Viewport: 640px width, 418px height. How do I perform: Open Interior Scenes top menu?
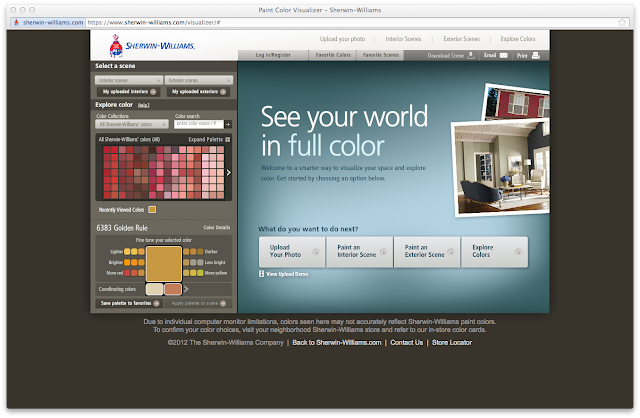[x=403, y=39]
